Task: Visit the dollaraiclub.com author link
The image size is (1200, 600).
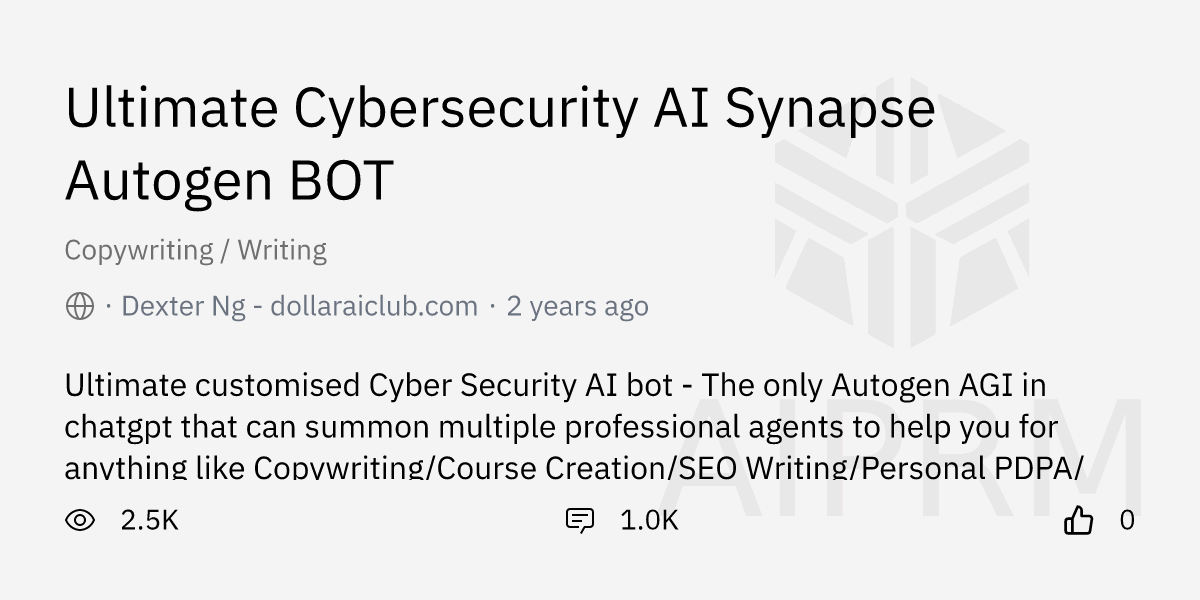Action: pyautogui.click(x=374, y=306)
